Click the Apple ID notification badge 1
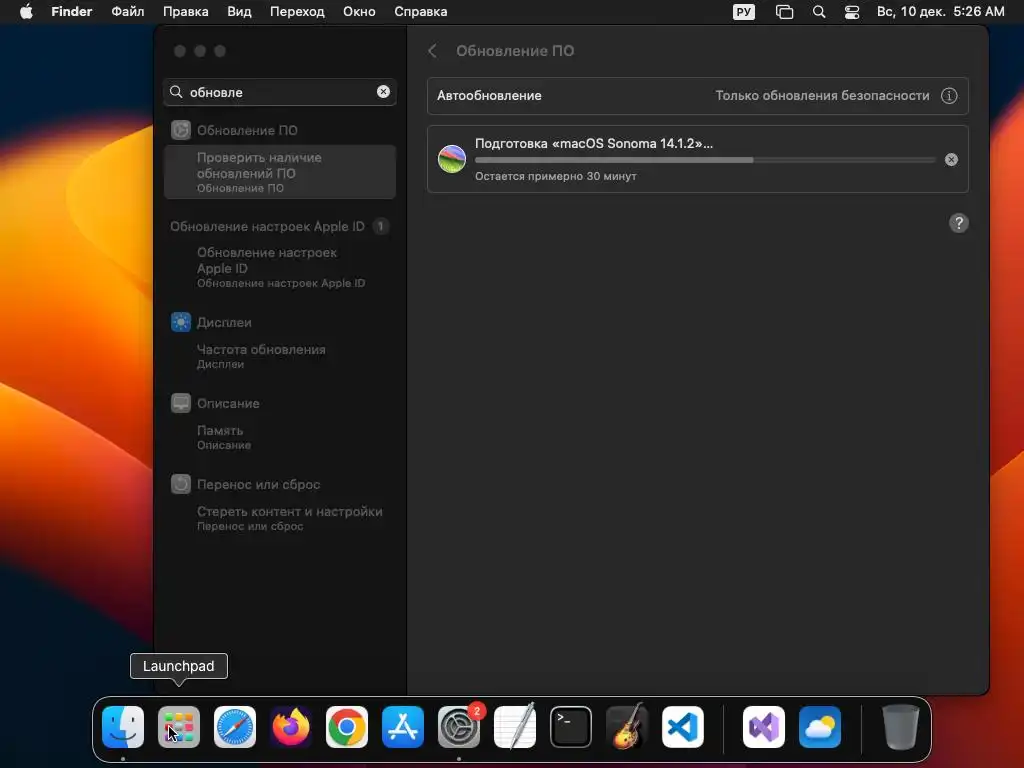 pos(381,227)
